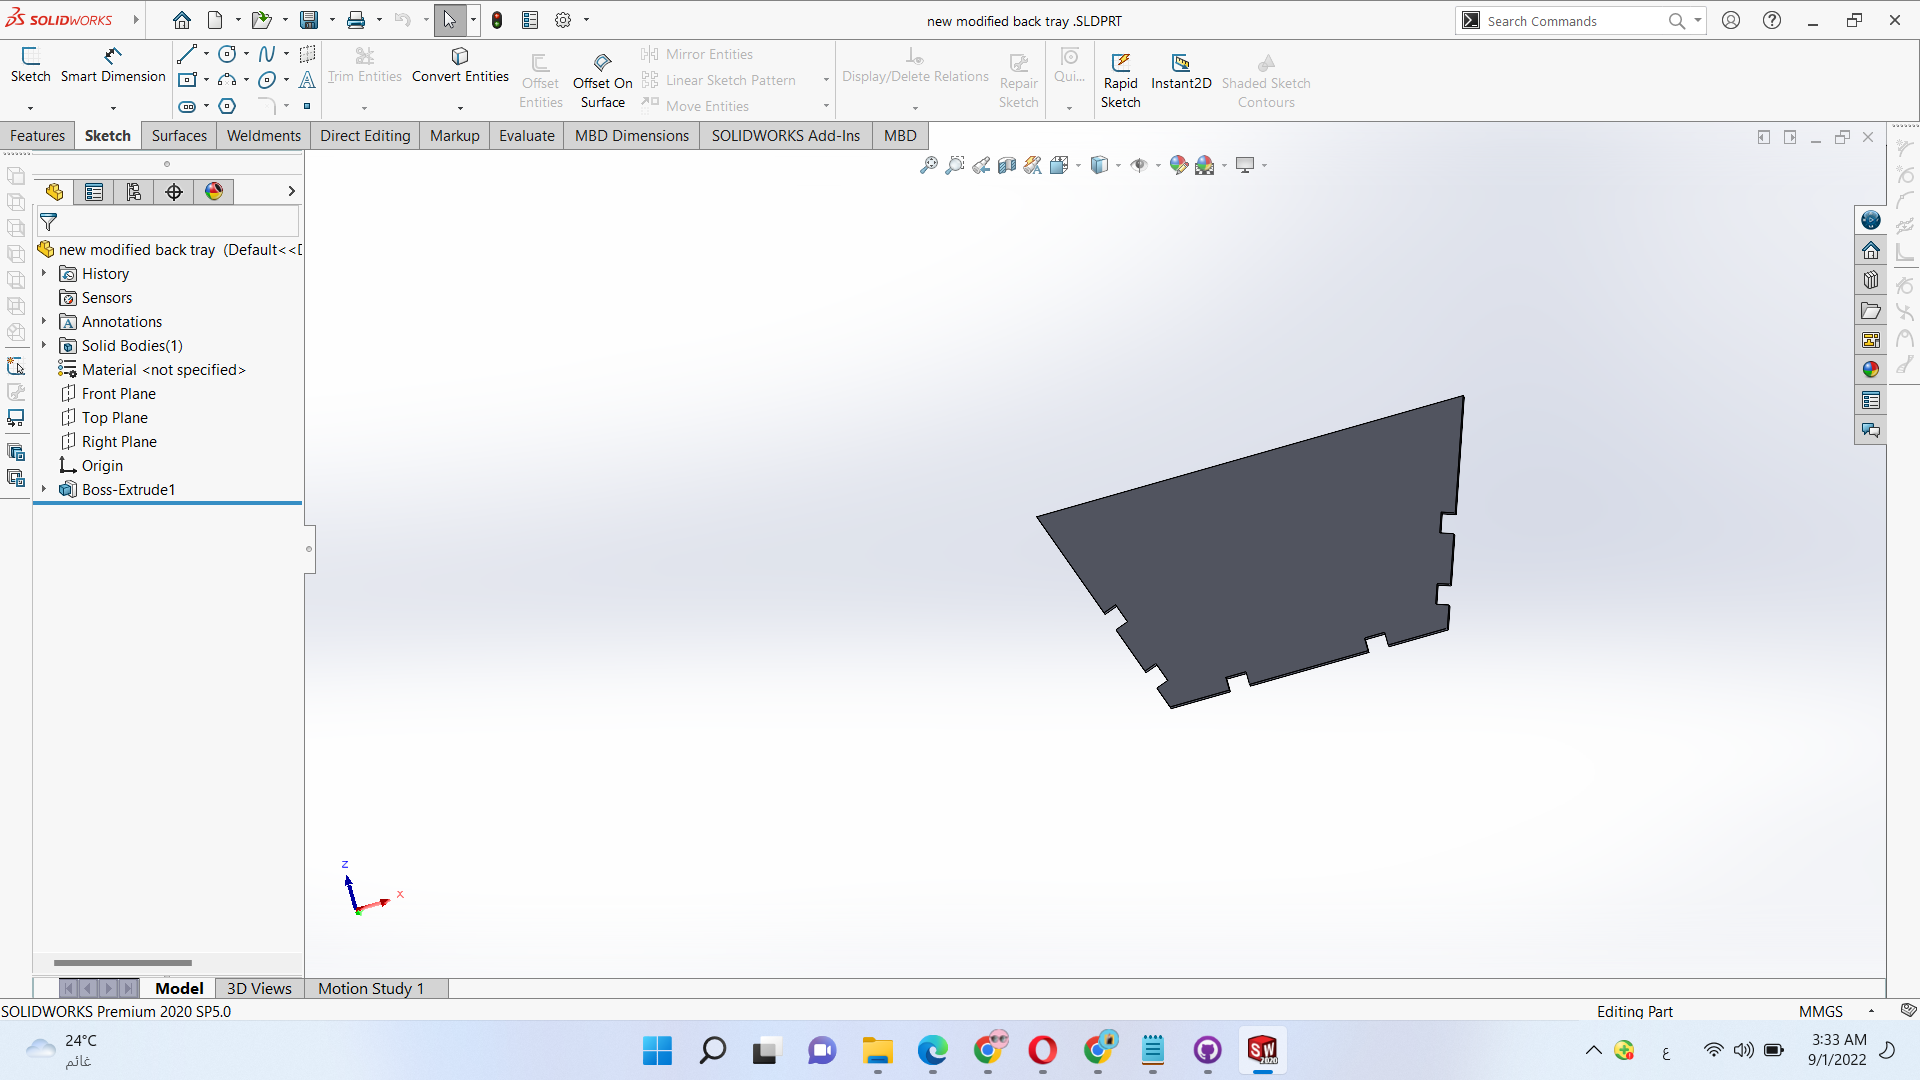Switch to the Features tab
This screenshot has height=1080, width=1920.
tap(37, 136)
